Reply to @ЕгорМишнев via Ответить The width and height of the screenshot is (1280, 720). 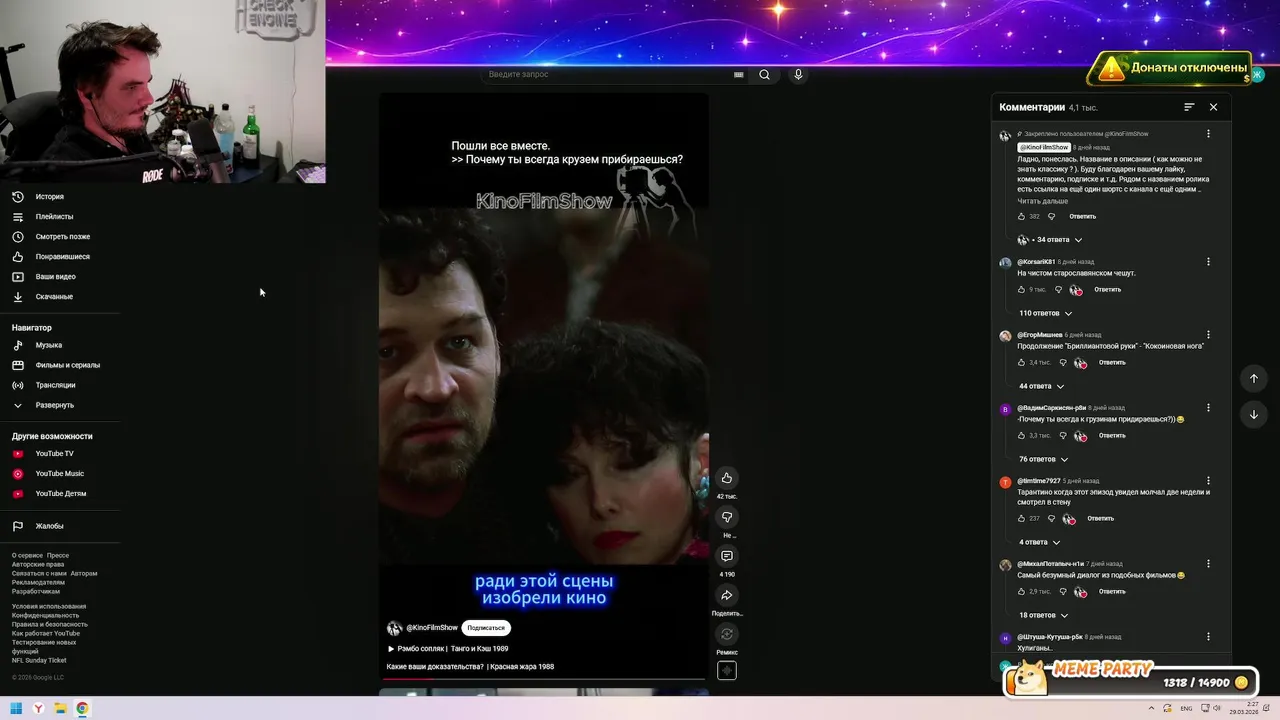point(1112,363)
